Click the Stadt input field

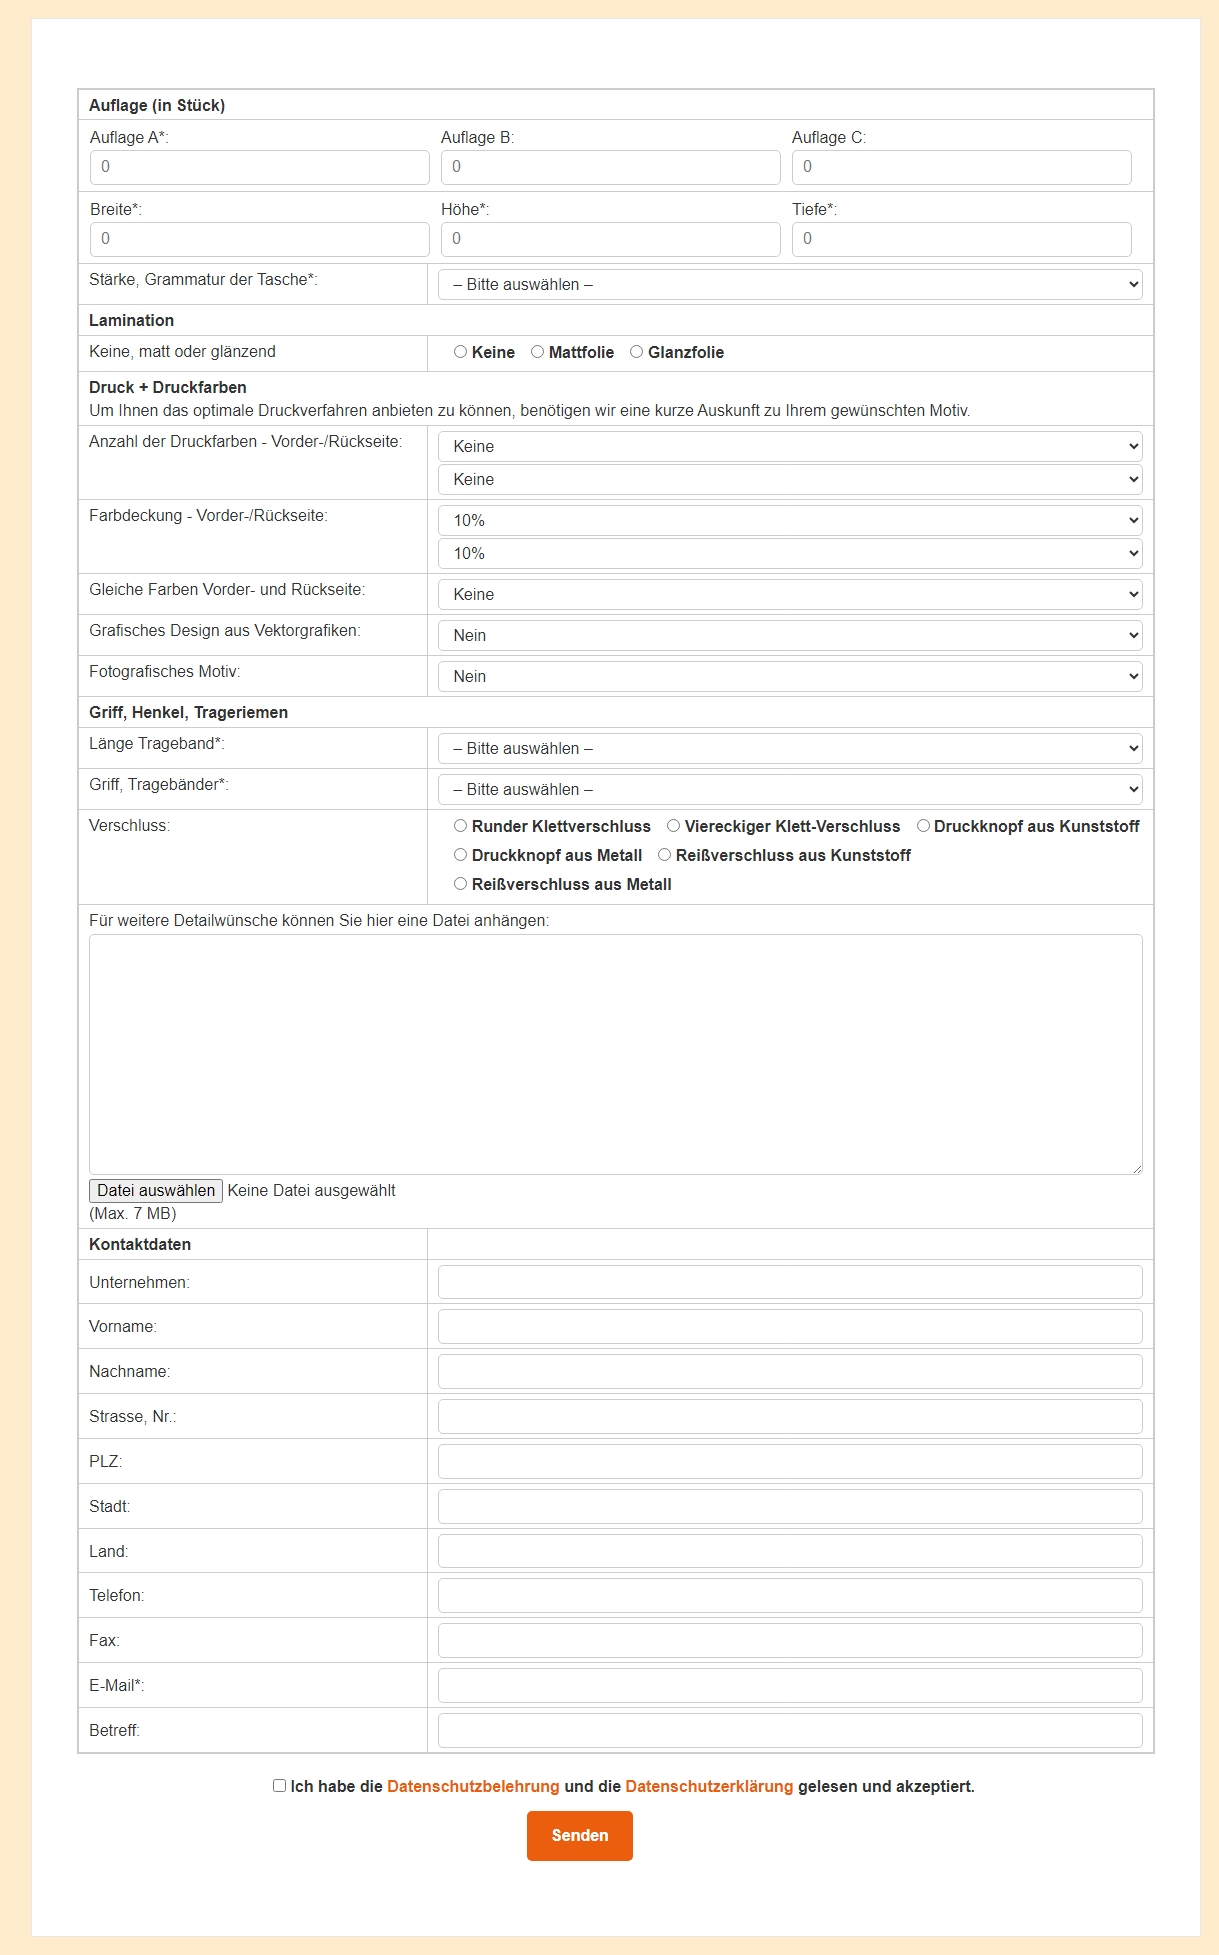pos(790,1506)
